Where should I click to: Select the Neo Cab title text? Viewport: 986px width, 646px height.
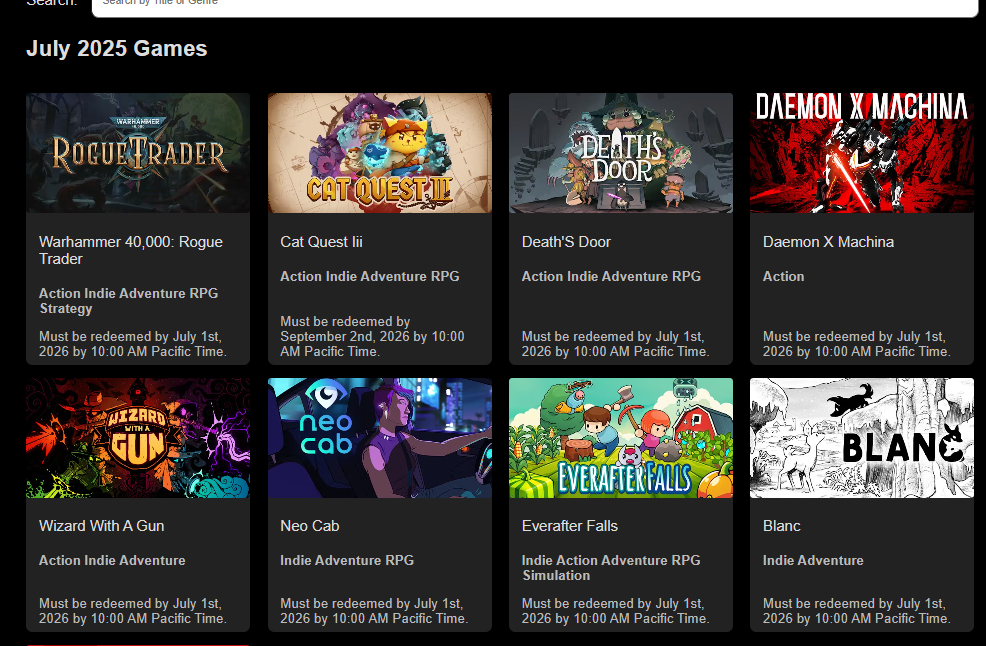coord(309,526)
